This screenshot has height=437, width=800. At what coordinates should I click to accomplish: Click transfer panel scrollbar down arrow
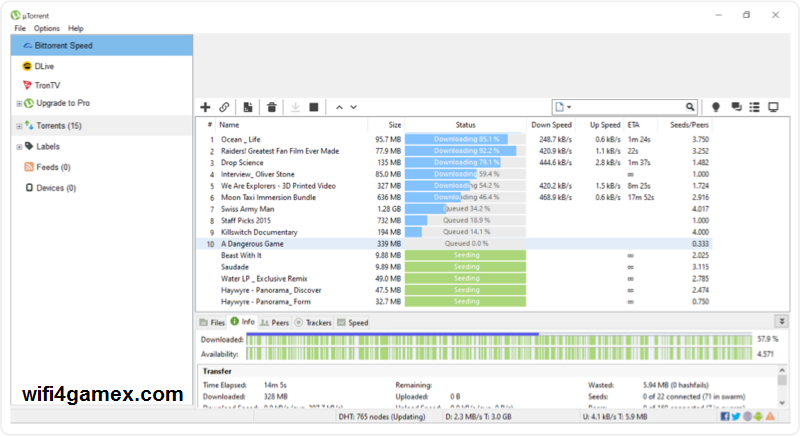point(782,402)
